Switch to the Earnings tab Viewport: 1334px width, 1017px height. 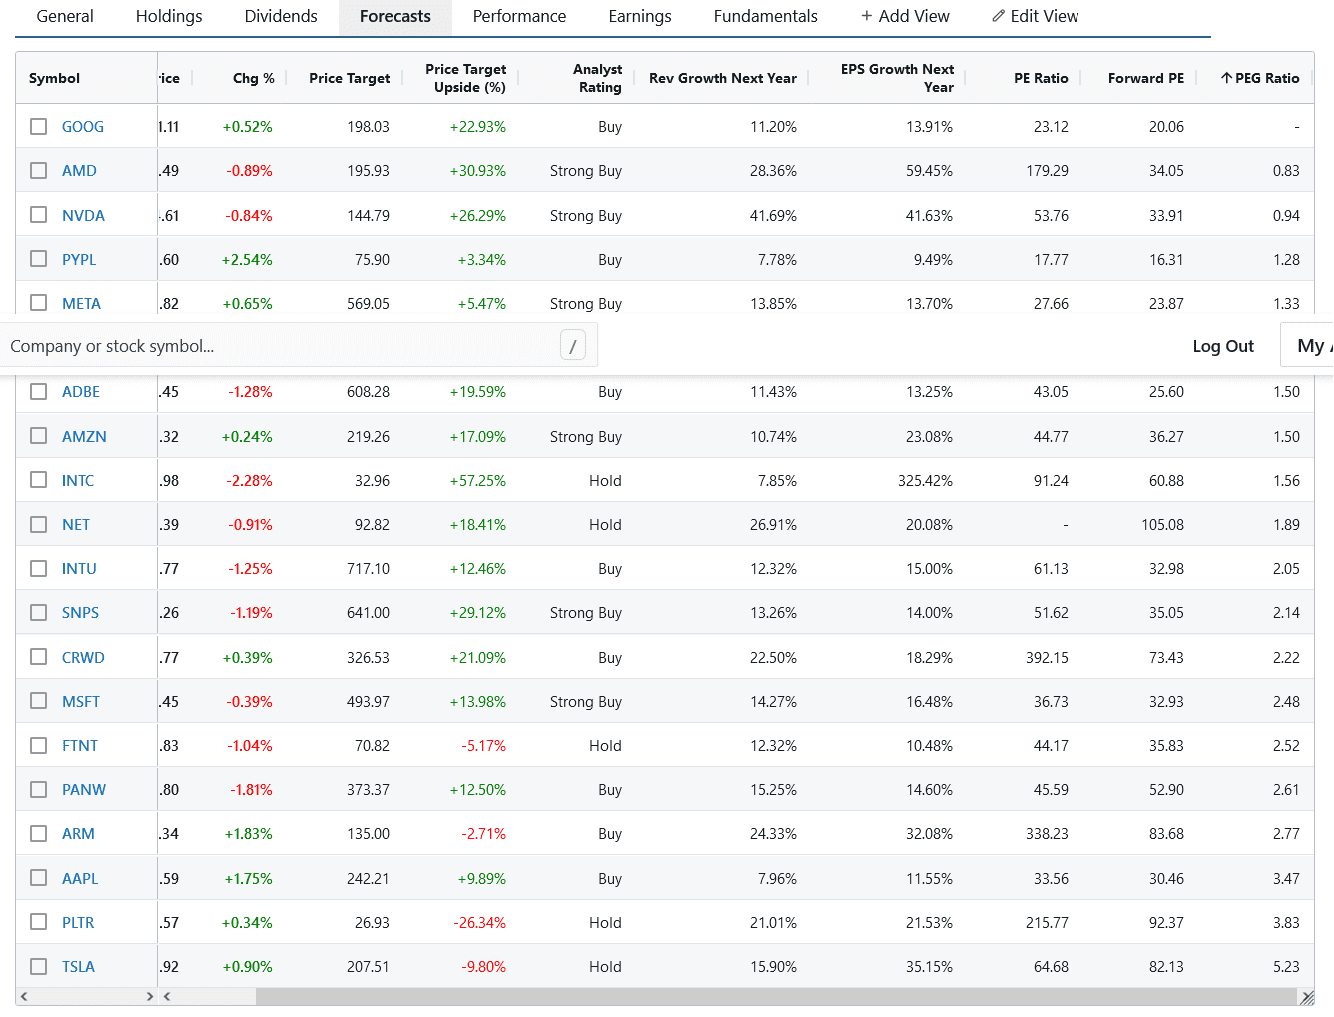click(640, 17)
